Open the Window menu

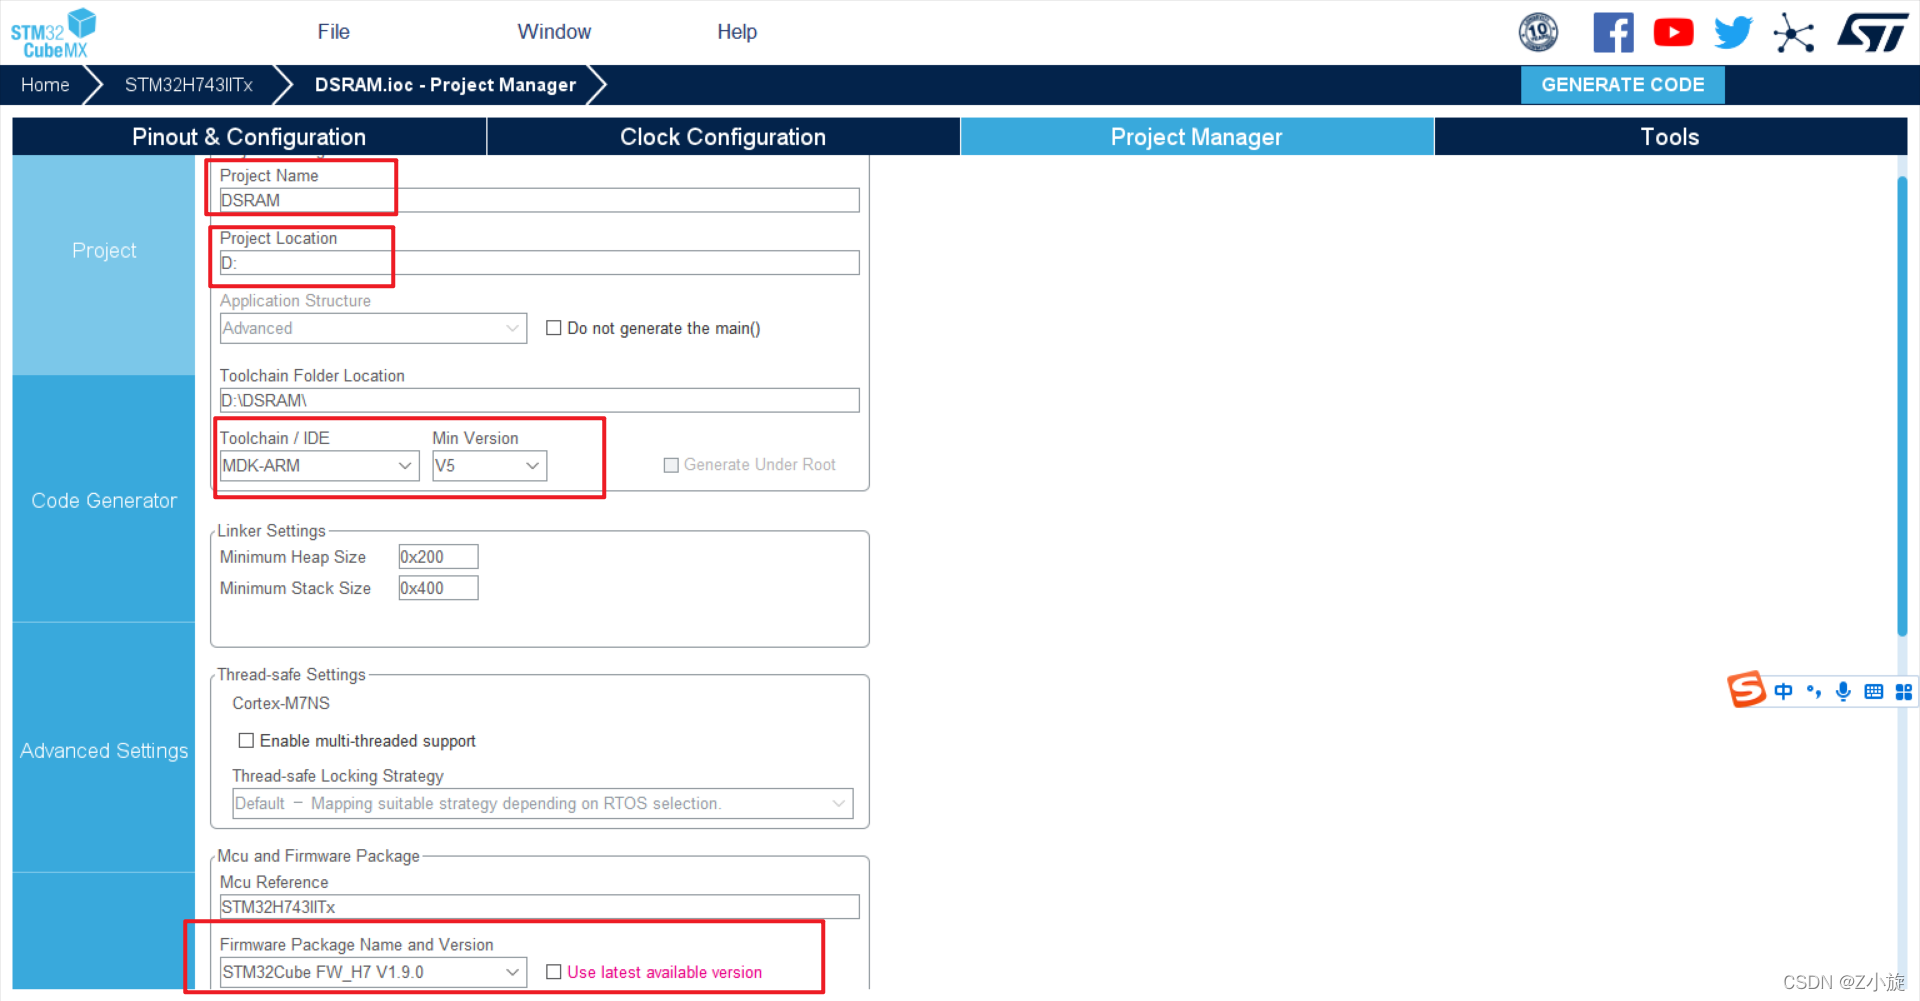point(554,32)
